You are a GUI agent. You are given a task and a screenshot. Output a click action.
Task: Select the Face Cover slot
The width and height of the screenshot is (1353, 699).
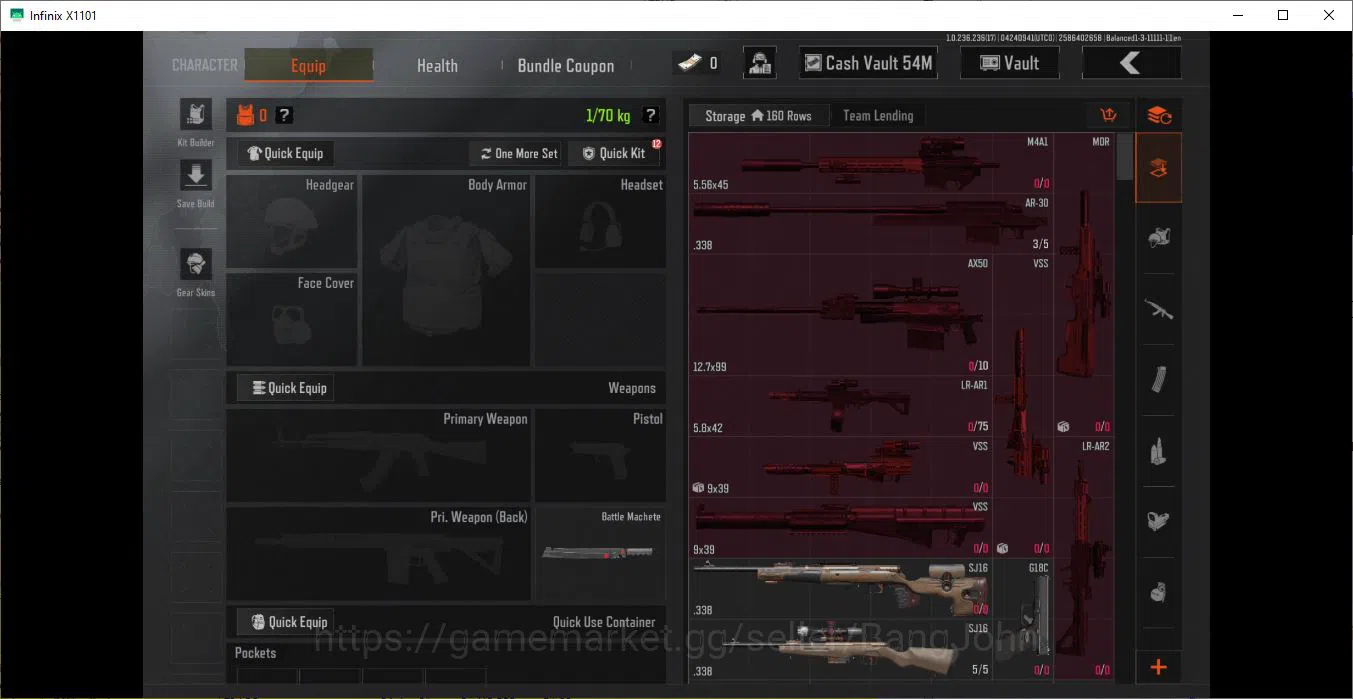[292, 320]
